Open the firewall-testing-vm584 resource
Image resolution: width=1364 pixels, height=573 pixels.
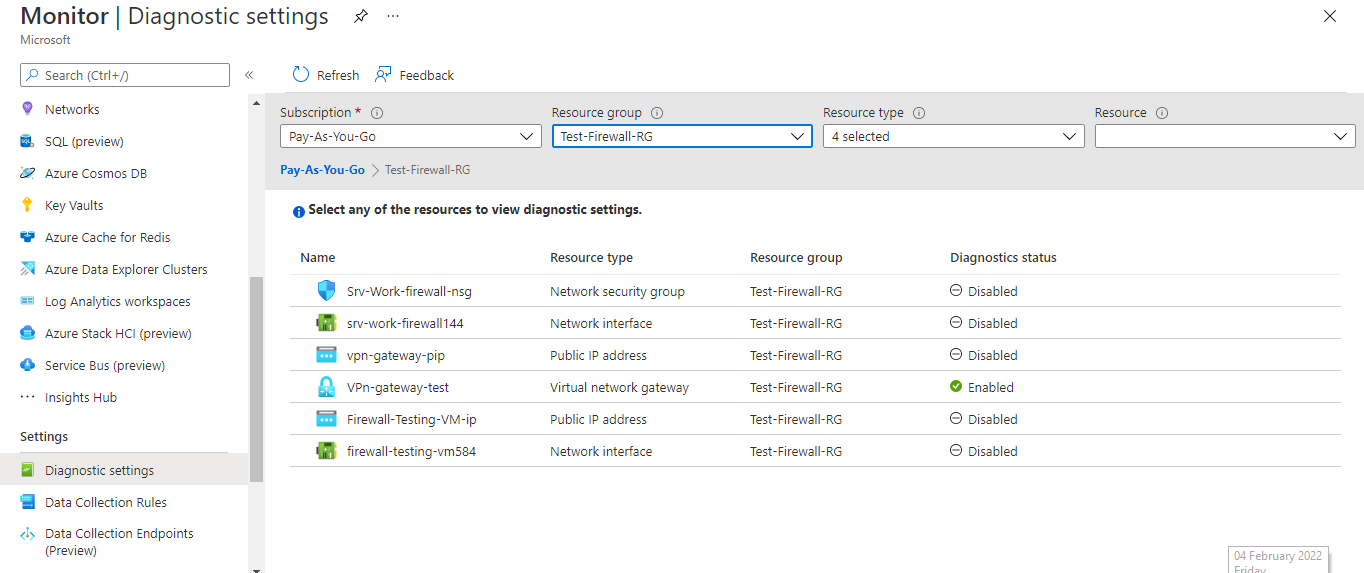tap(411, 451)
